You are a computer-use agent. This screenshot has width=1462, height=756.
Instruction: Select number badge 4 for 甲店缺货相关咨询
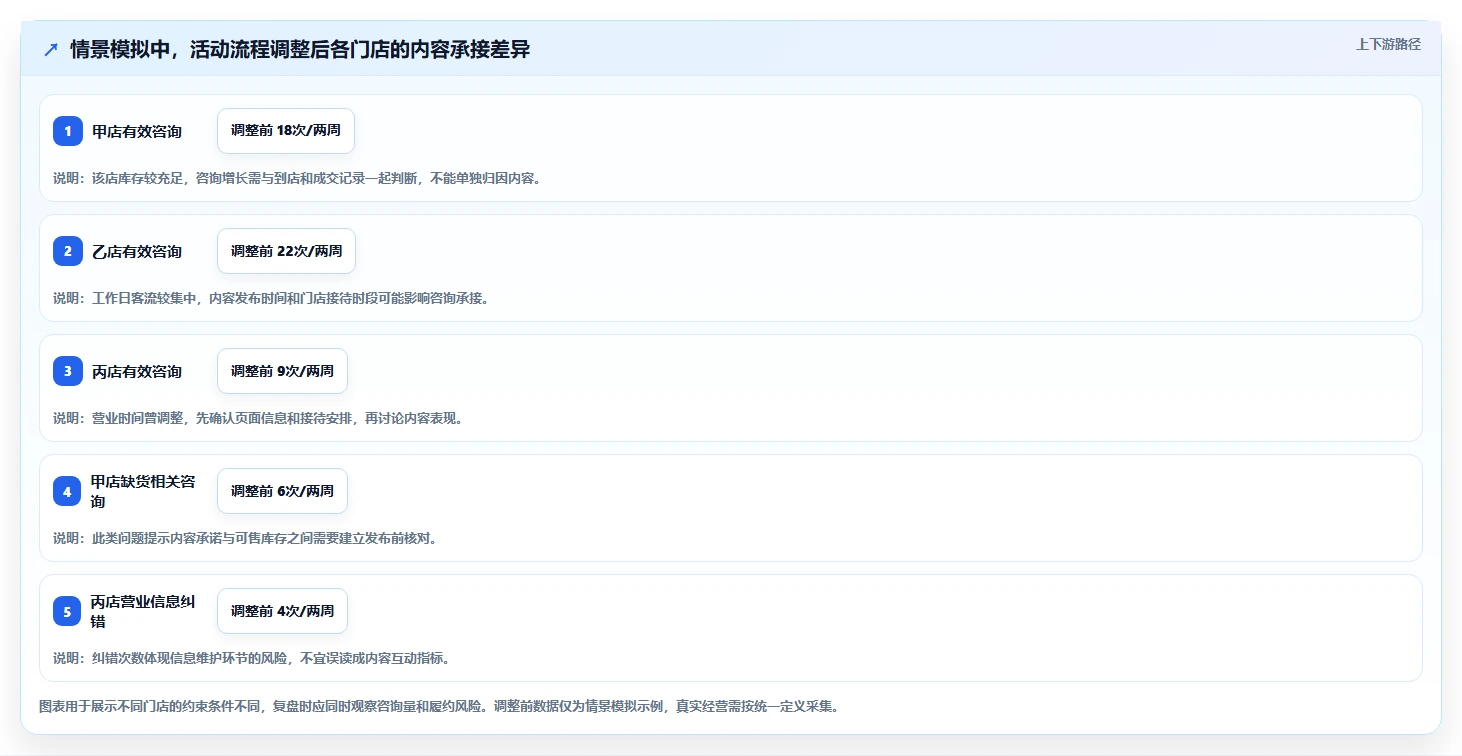[68, 491]
